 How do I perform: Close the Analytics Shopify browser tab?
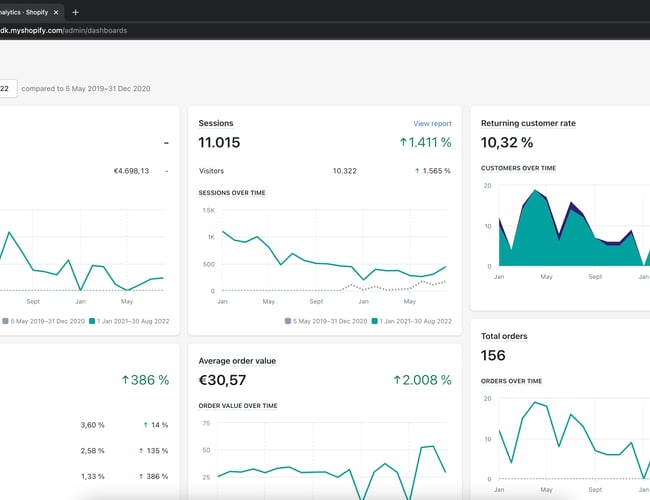pos(59,12)
